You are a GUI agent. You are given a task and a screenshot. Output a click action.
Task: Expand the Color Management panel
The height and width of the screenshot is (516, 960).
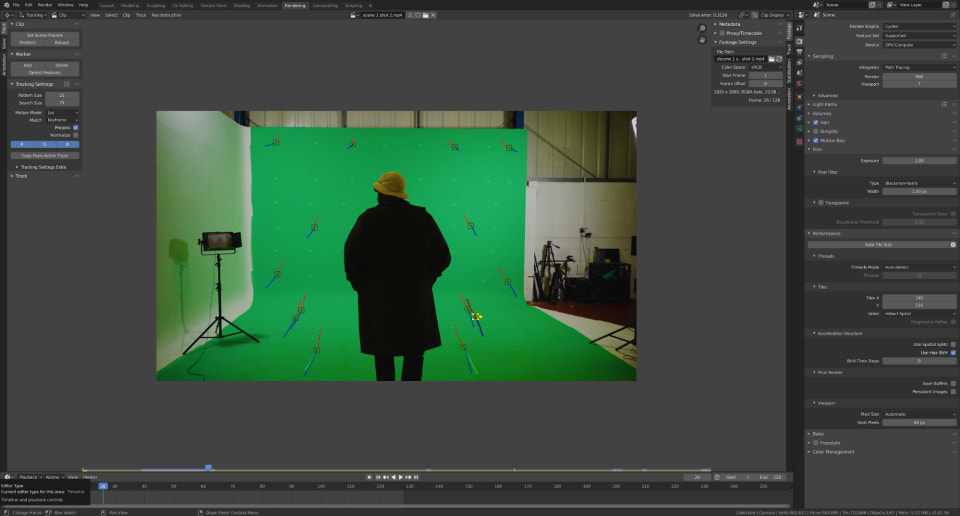(x=833, y=452)
